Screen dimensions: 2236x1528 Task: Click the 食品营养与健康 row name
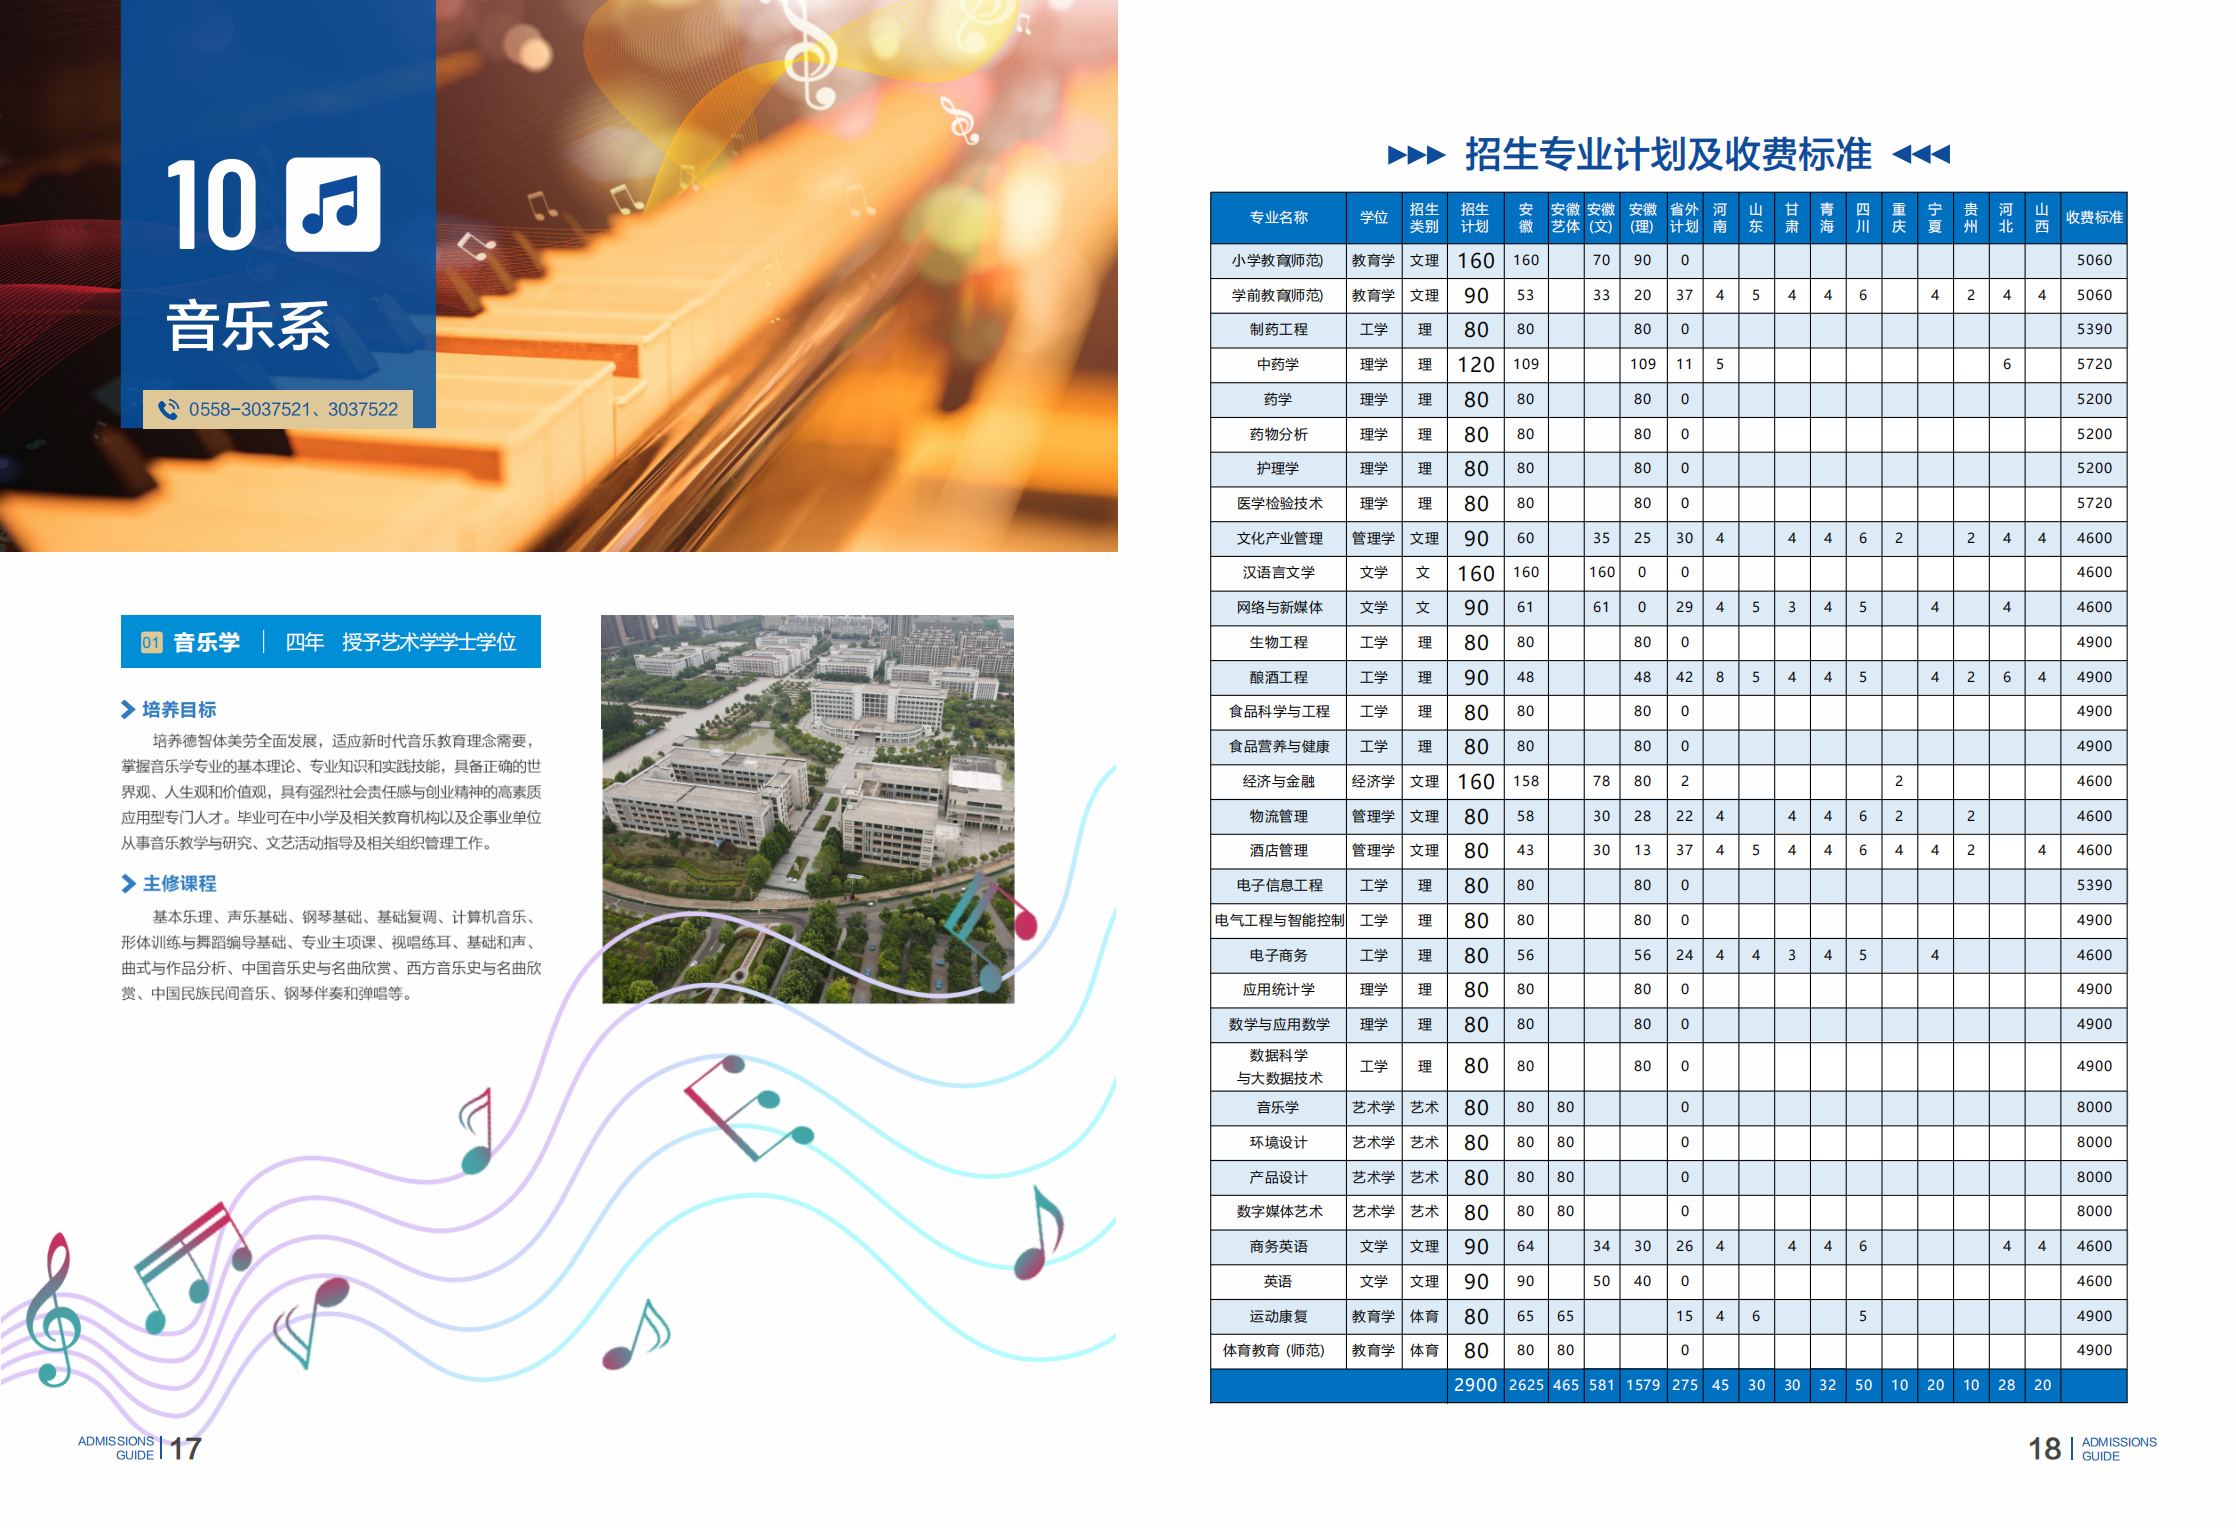tap(1278, 746)
